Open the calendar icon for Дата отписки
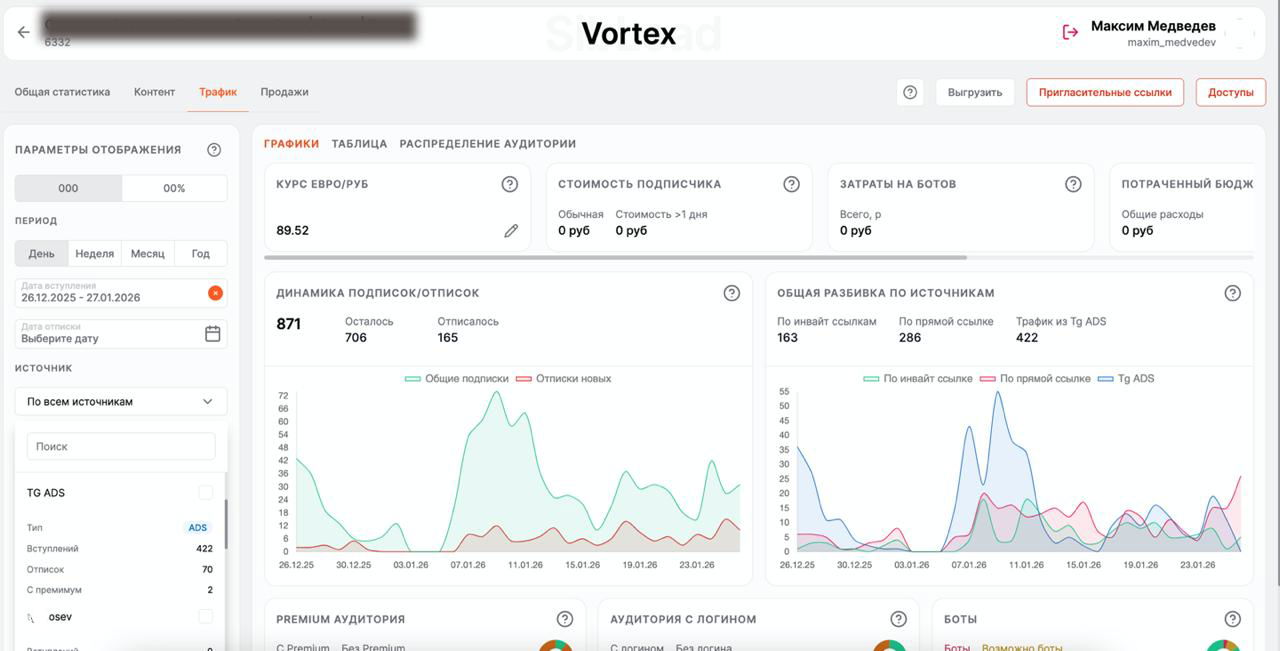This screenshot has height=651, width=1280. click(x=212, y=333)
